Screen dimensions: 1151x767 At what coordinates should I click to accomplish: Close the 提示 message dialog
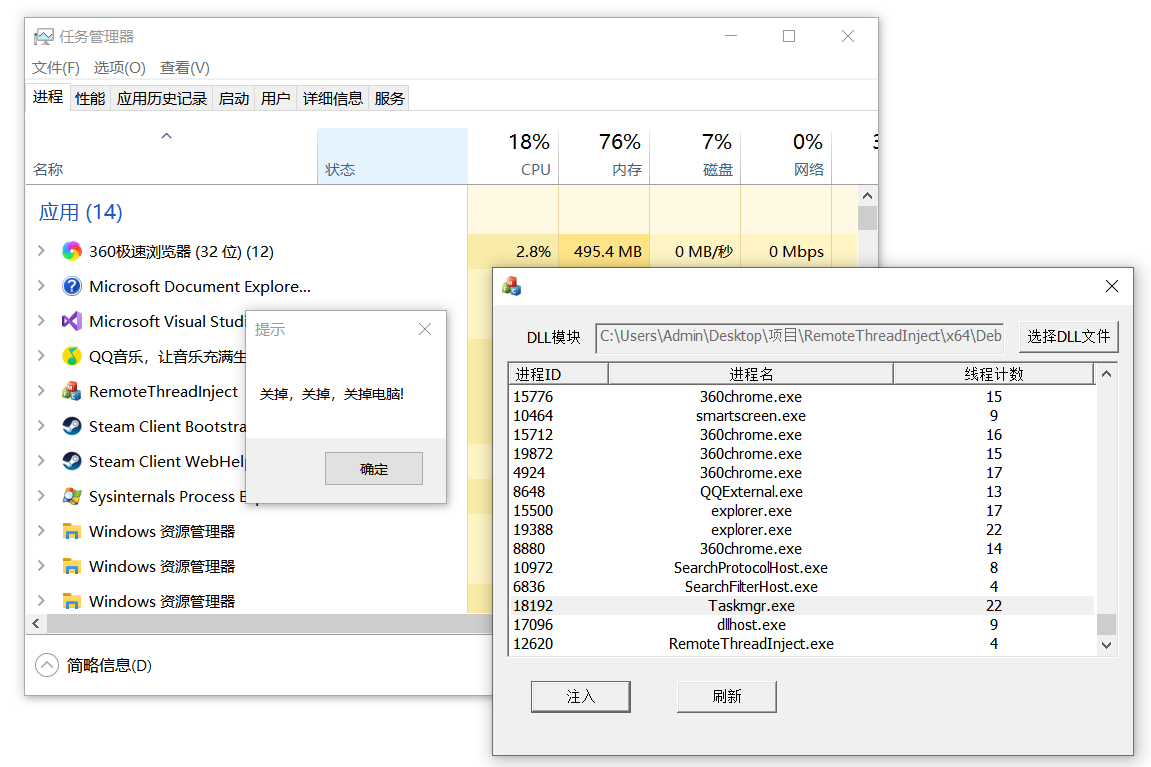click(x=425, y=330)
